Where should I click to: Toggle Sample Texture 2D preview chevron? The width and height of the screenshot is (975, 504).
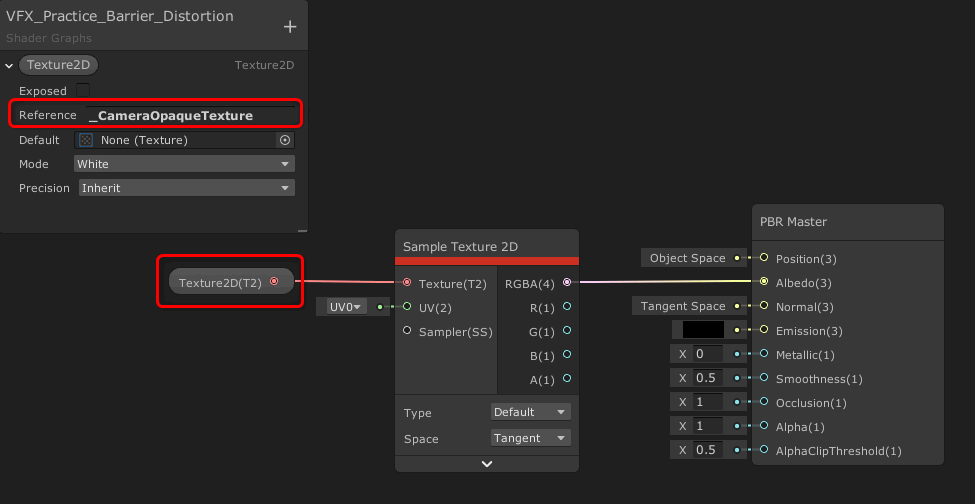pyautogui.click(x=487, y=464)
